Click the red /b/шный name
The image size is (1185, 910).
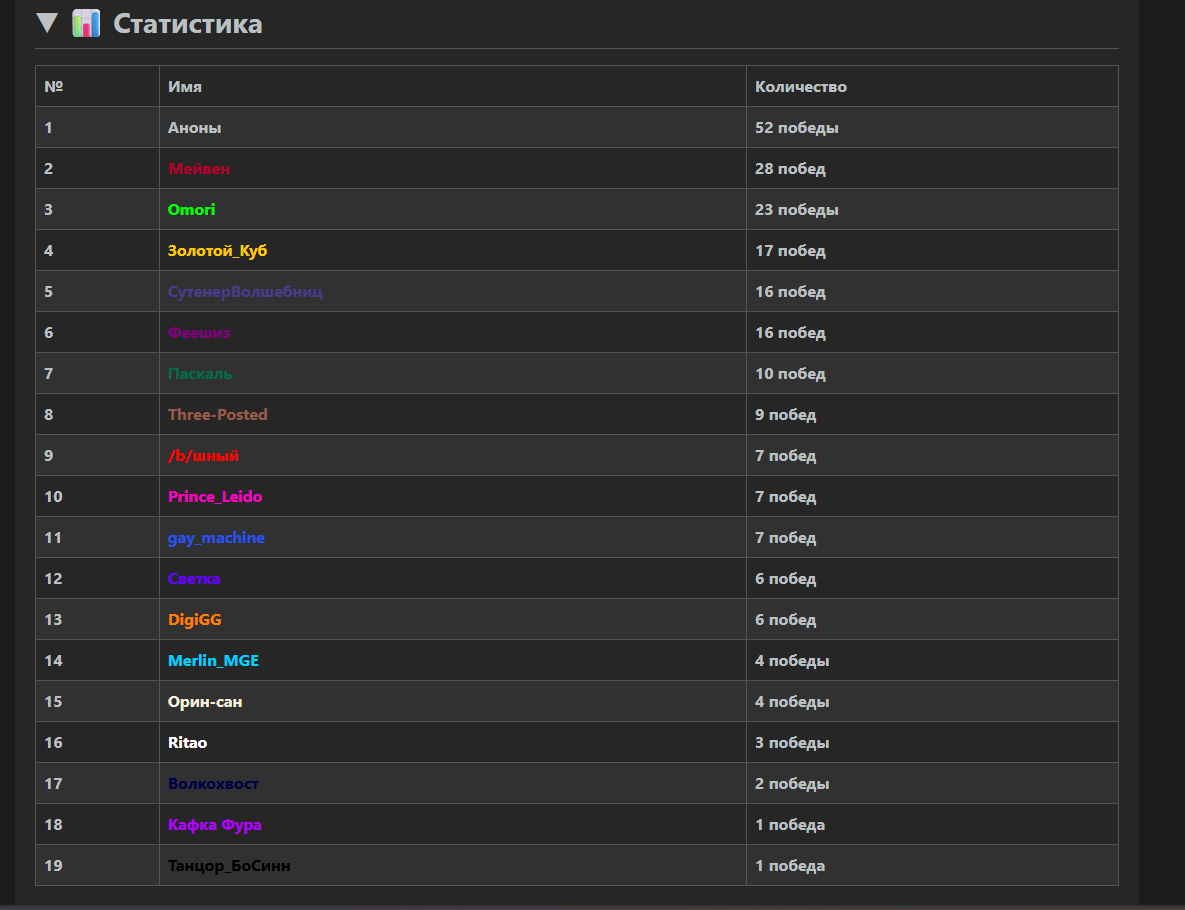click(203, 456)
